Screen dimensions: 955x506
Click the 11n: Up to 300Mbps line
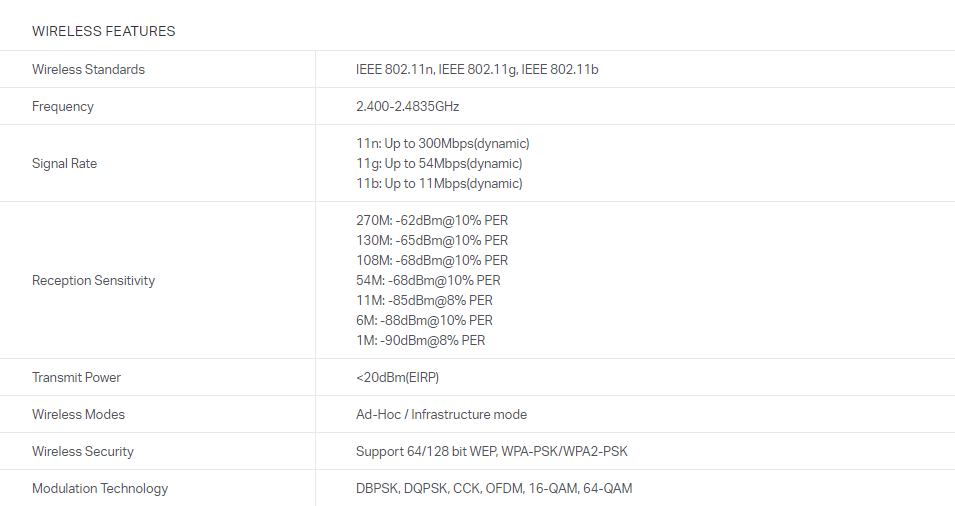(x=442, y=143)
